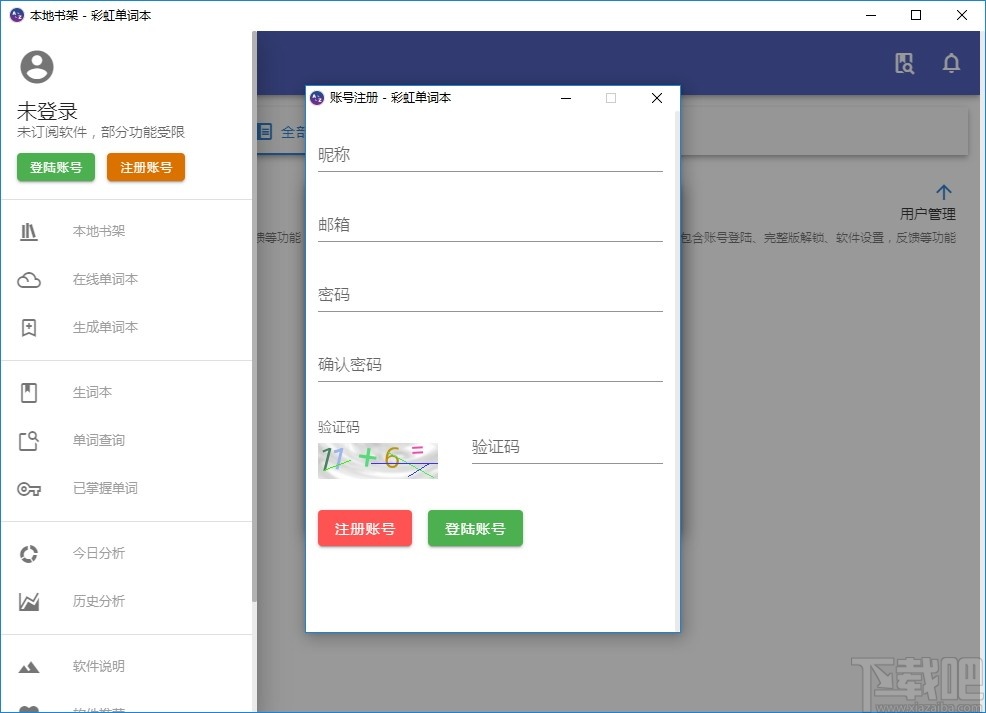
Task: Click the document list tab icon behind the dialog
Action: point(265,132)
